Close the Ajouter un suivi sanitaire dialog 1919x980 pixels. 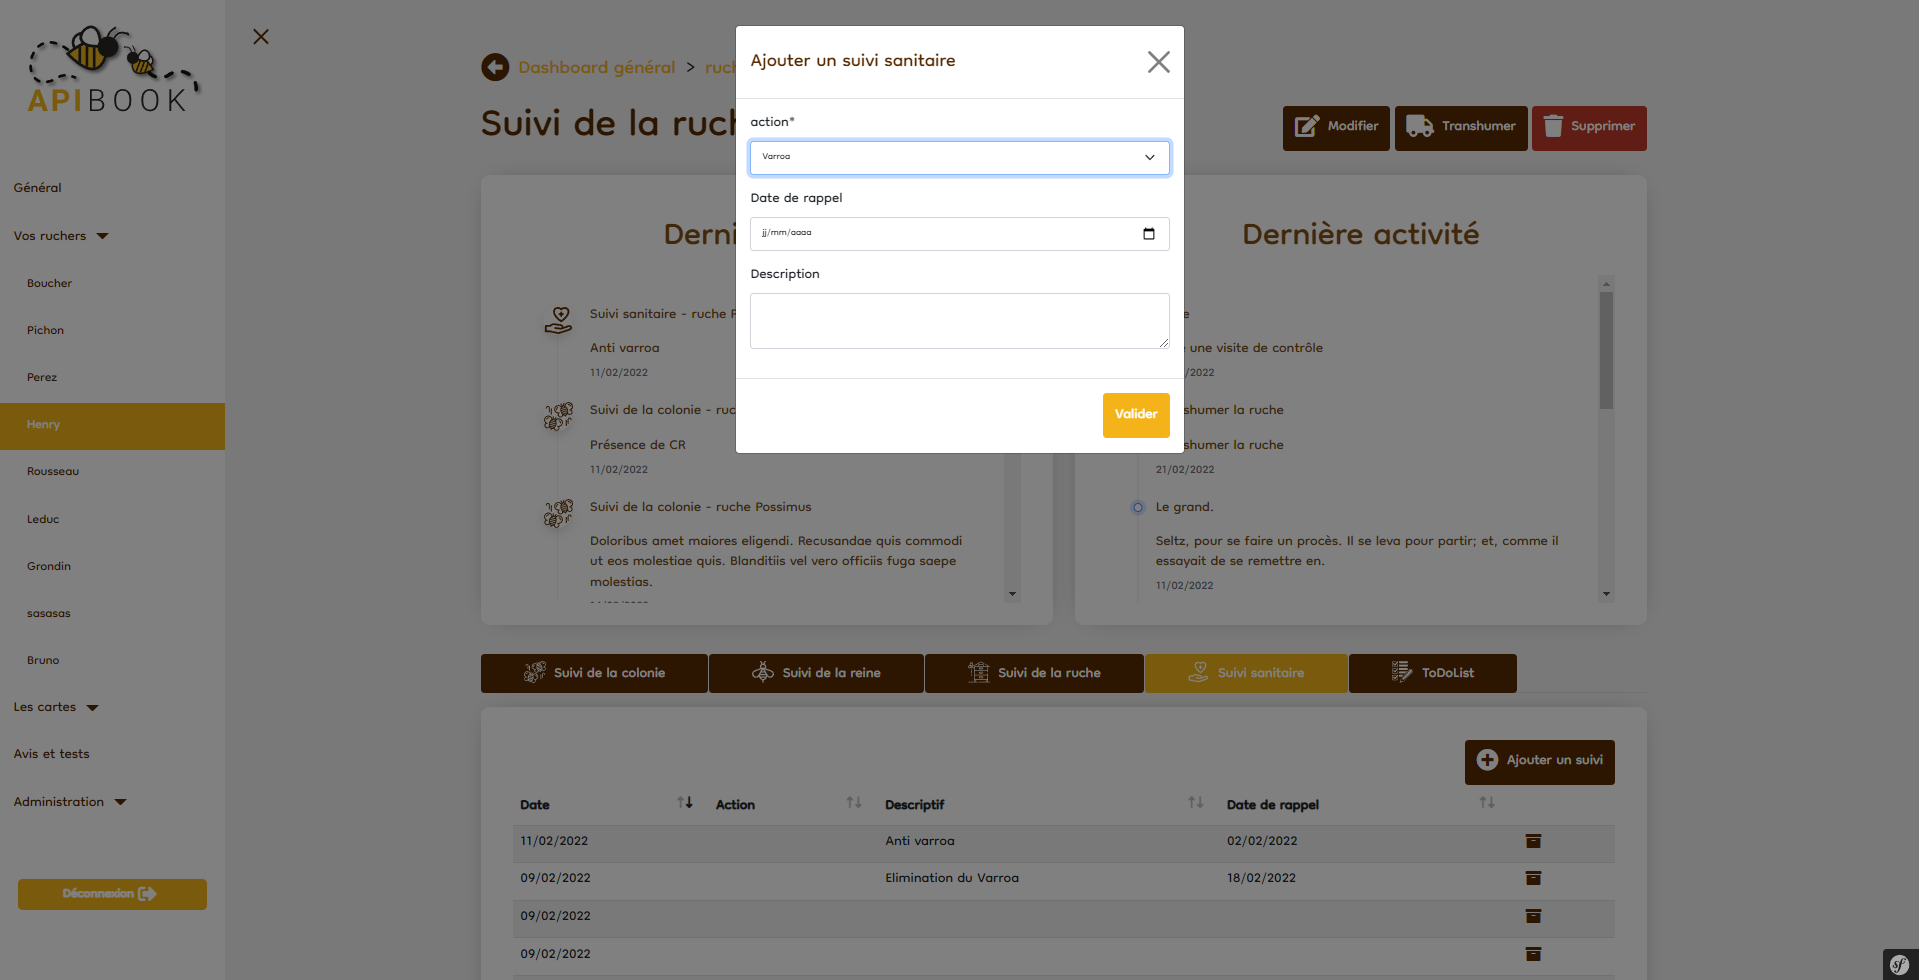click(x=1158, y=62)
